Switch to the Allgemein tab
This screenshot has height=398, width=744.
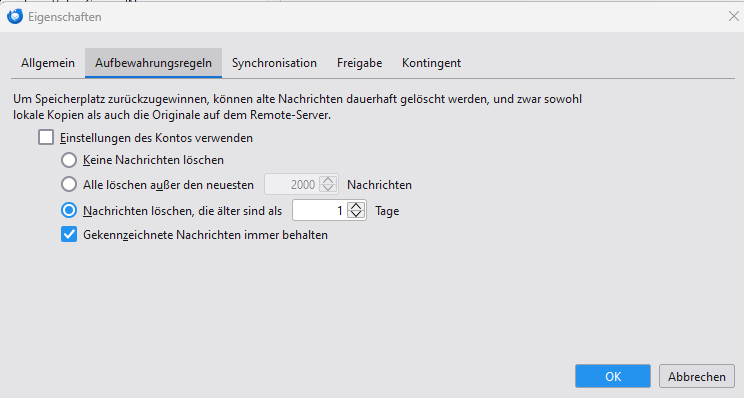tap(48, 63)
